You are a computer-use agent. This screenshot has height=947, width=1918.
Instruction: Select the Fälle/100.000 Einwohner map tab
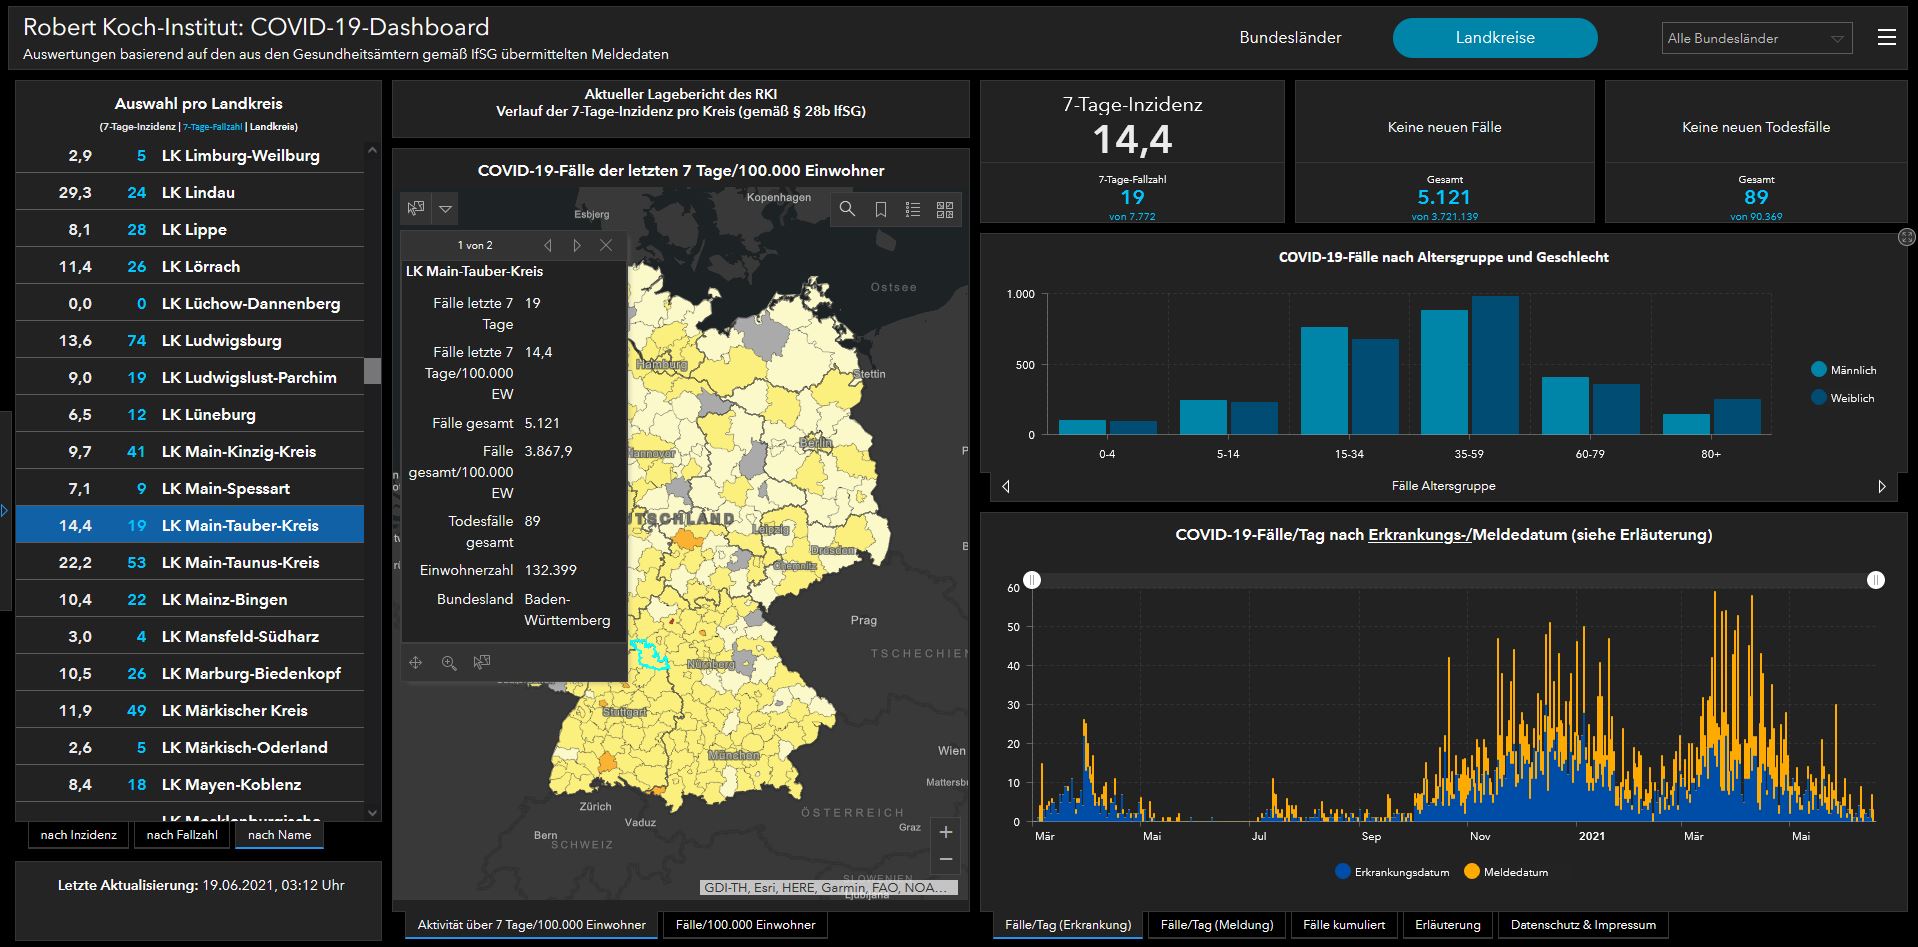(x=745, y=925)
